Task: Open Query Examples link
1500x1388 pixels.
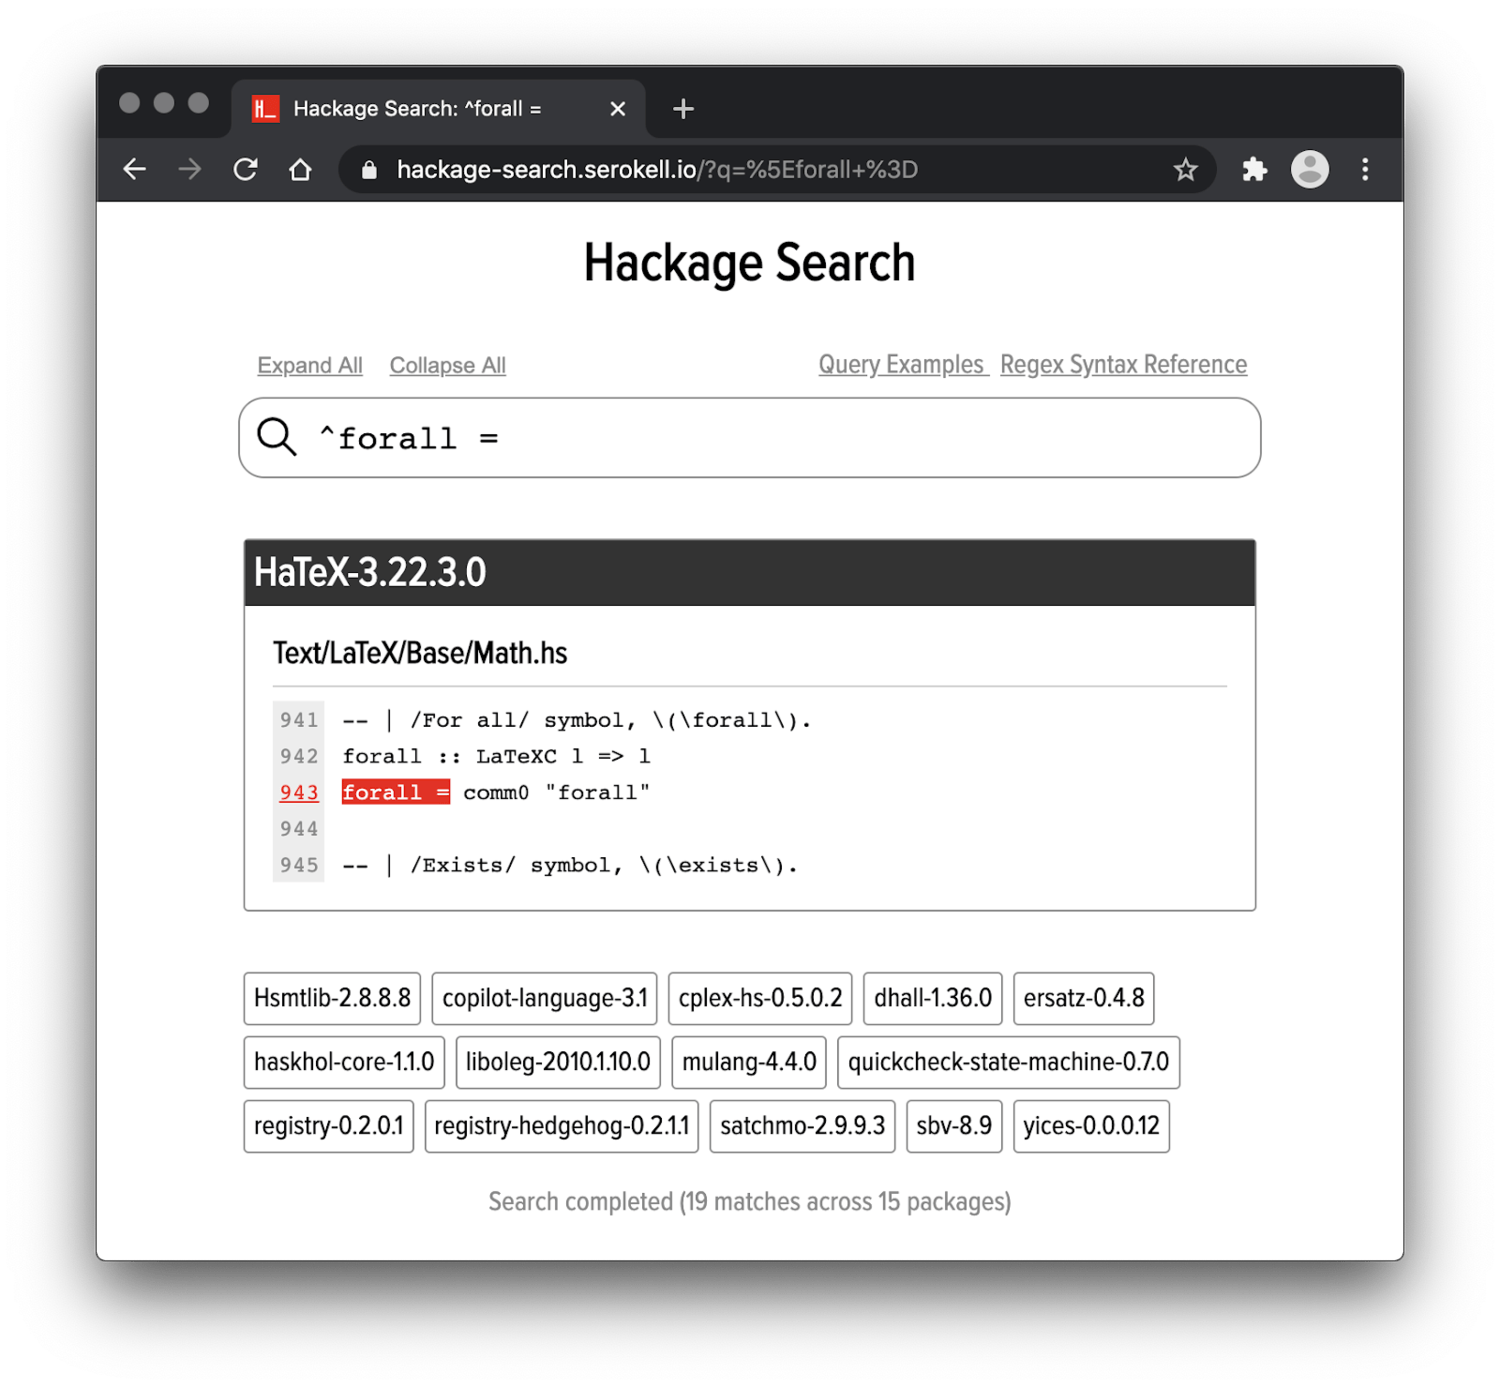Action: pos(901,365)
